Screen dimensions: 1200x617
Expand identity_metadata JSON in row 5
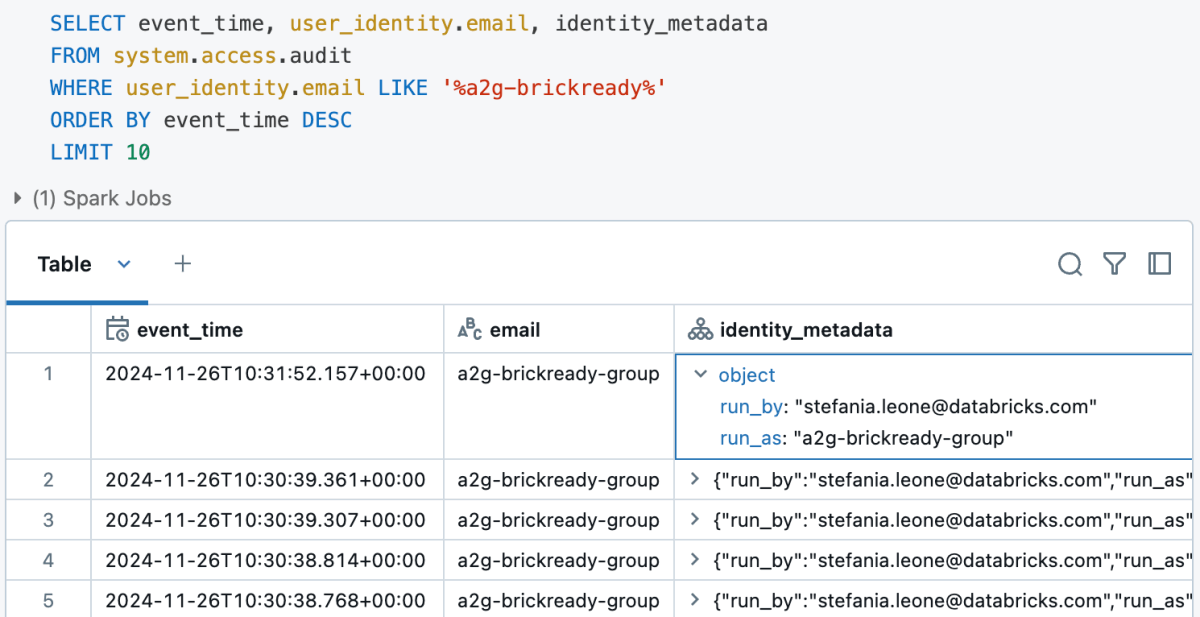click(x=696, y=601)
